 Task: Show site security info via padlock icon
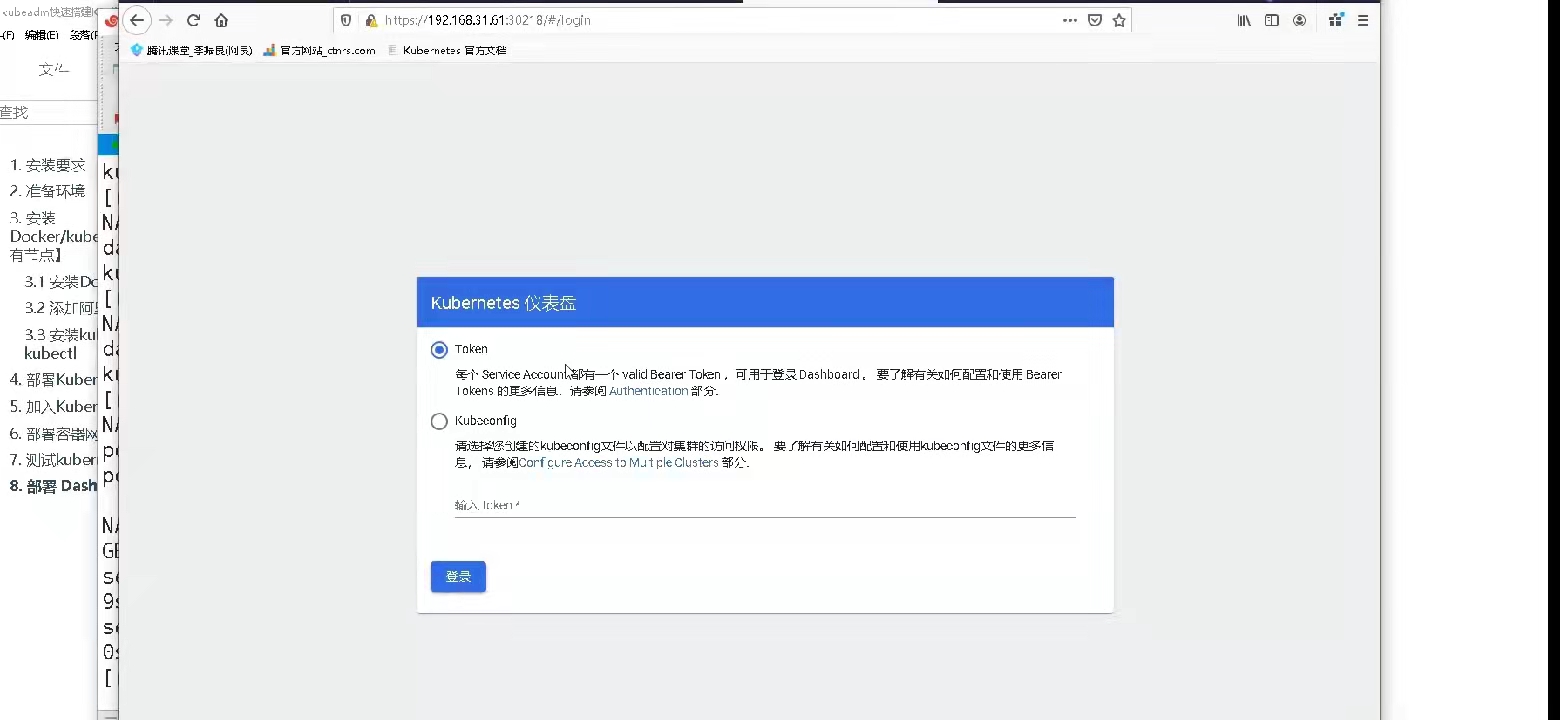370,20
